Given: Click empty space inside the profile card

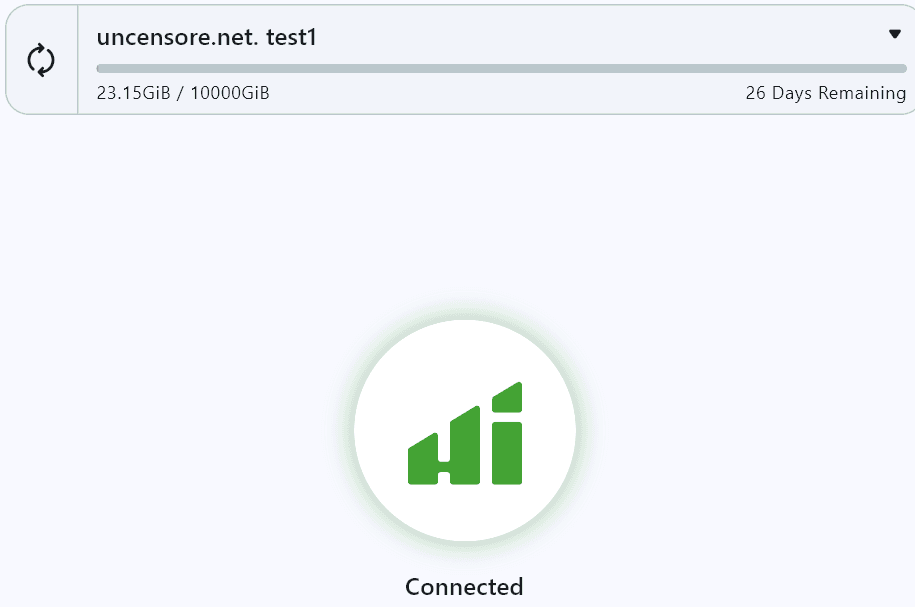Looking at the screenshot, I should click(584, 37).
